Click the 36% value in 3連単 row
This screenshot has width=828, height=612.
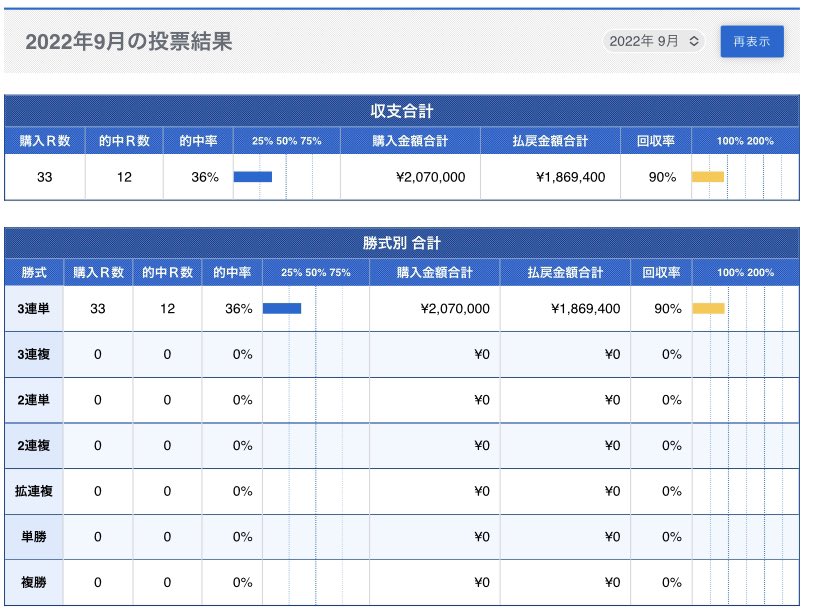[x=239, y=308]
